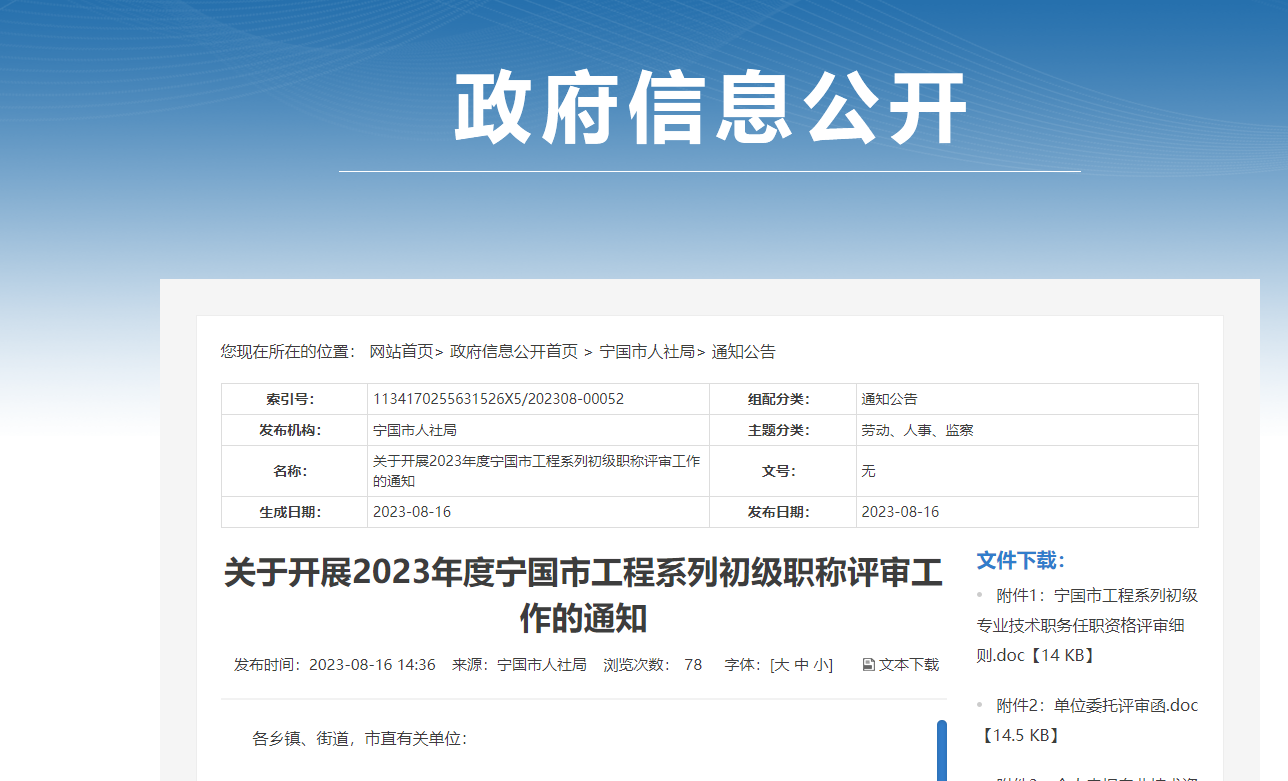Open the 文本下载 text download link

click(908, 665)
